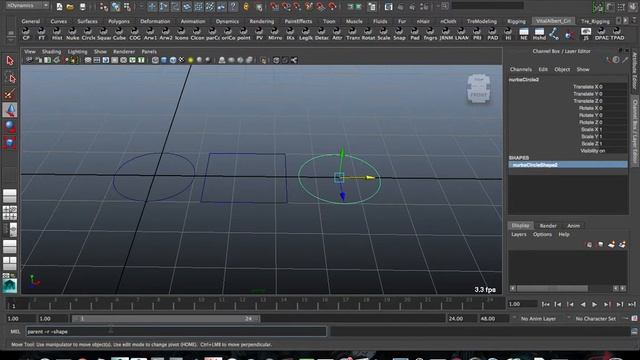Select the arrow Select tool
The image size is (640, 360).
(10, 61)
